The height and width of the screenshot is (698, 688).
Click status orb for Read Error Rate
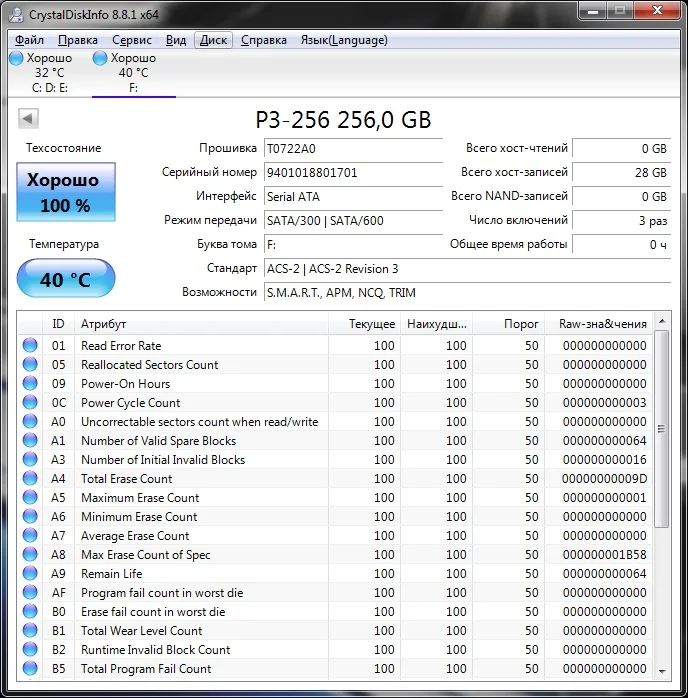tap(30, 346)
